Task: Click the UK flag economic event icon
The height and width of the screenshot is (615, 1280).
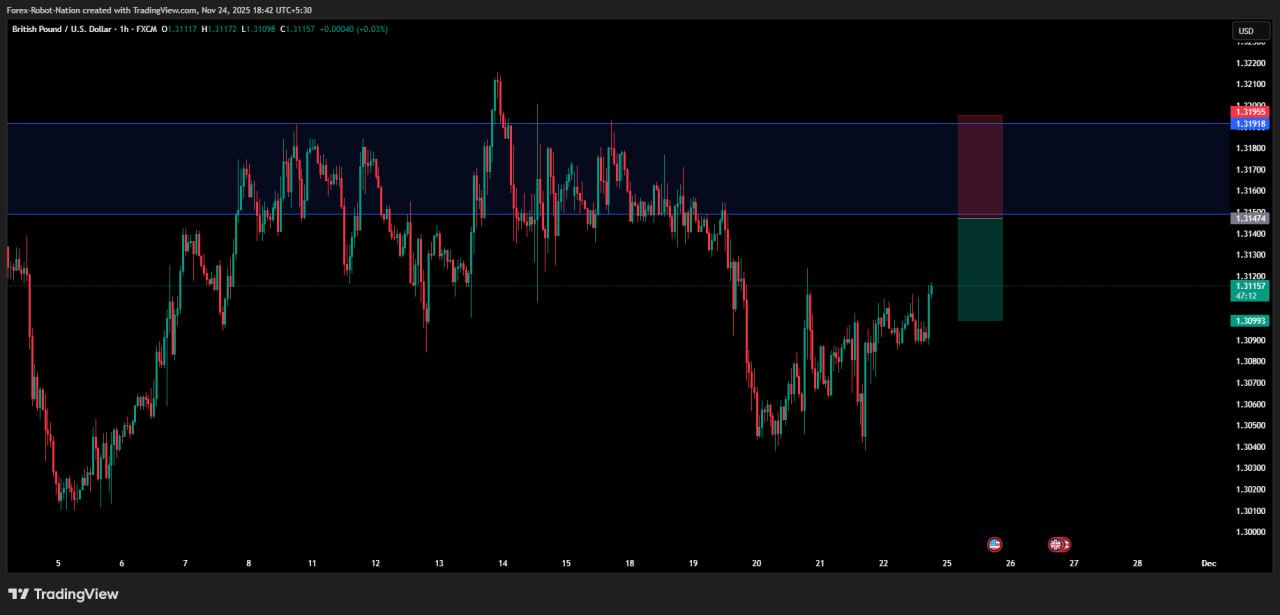Action: [1055, 544]
